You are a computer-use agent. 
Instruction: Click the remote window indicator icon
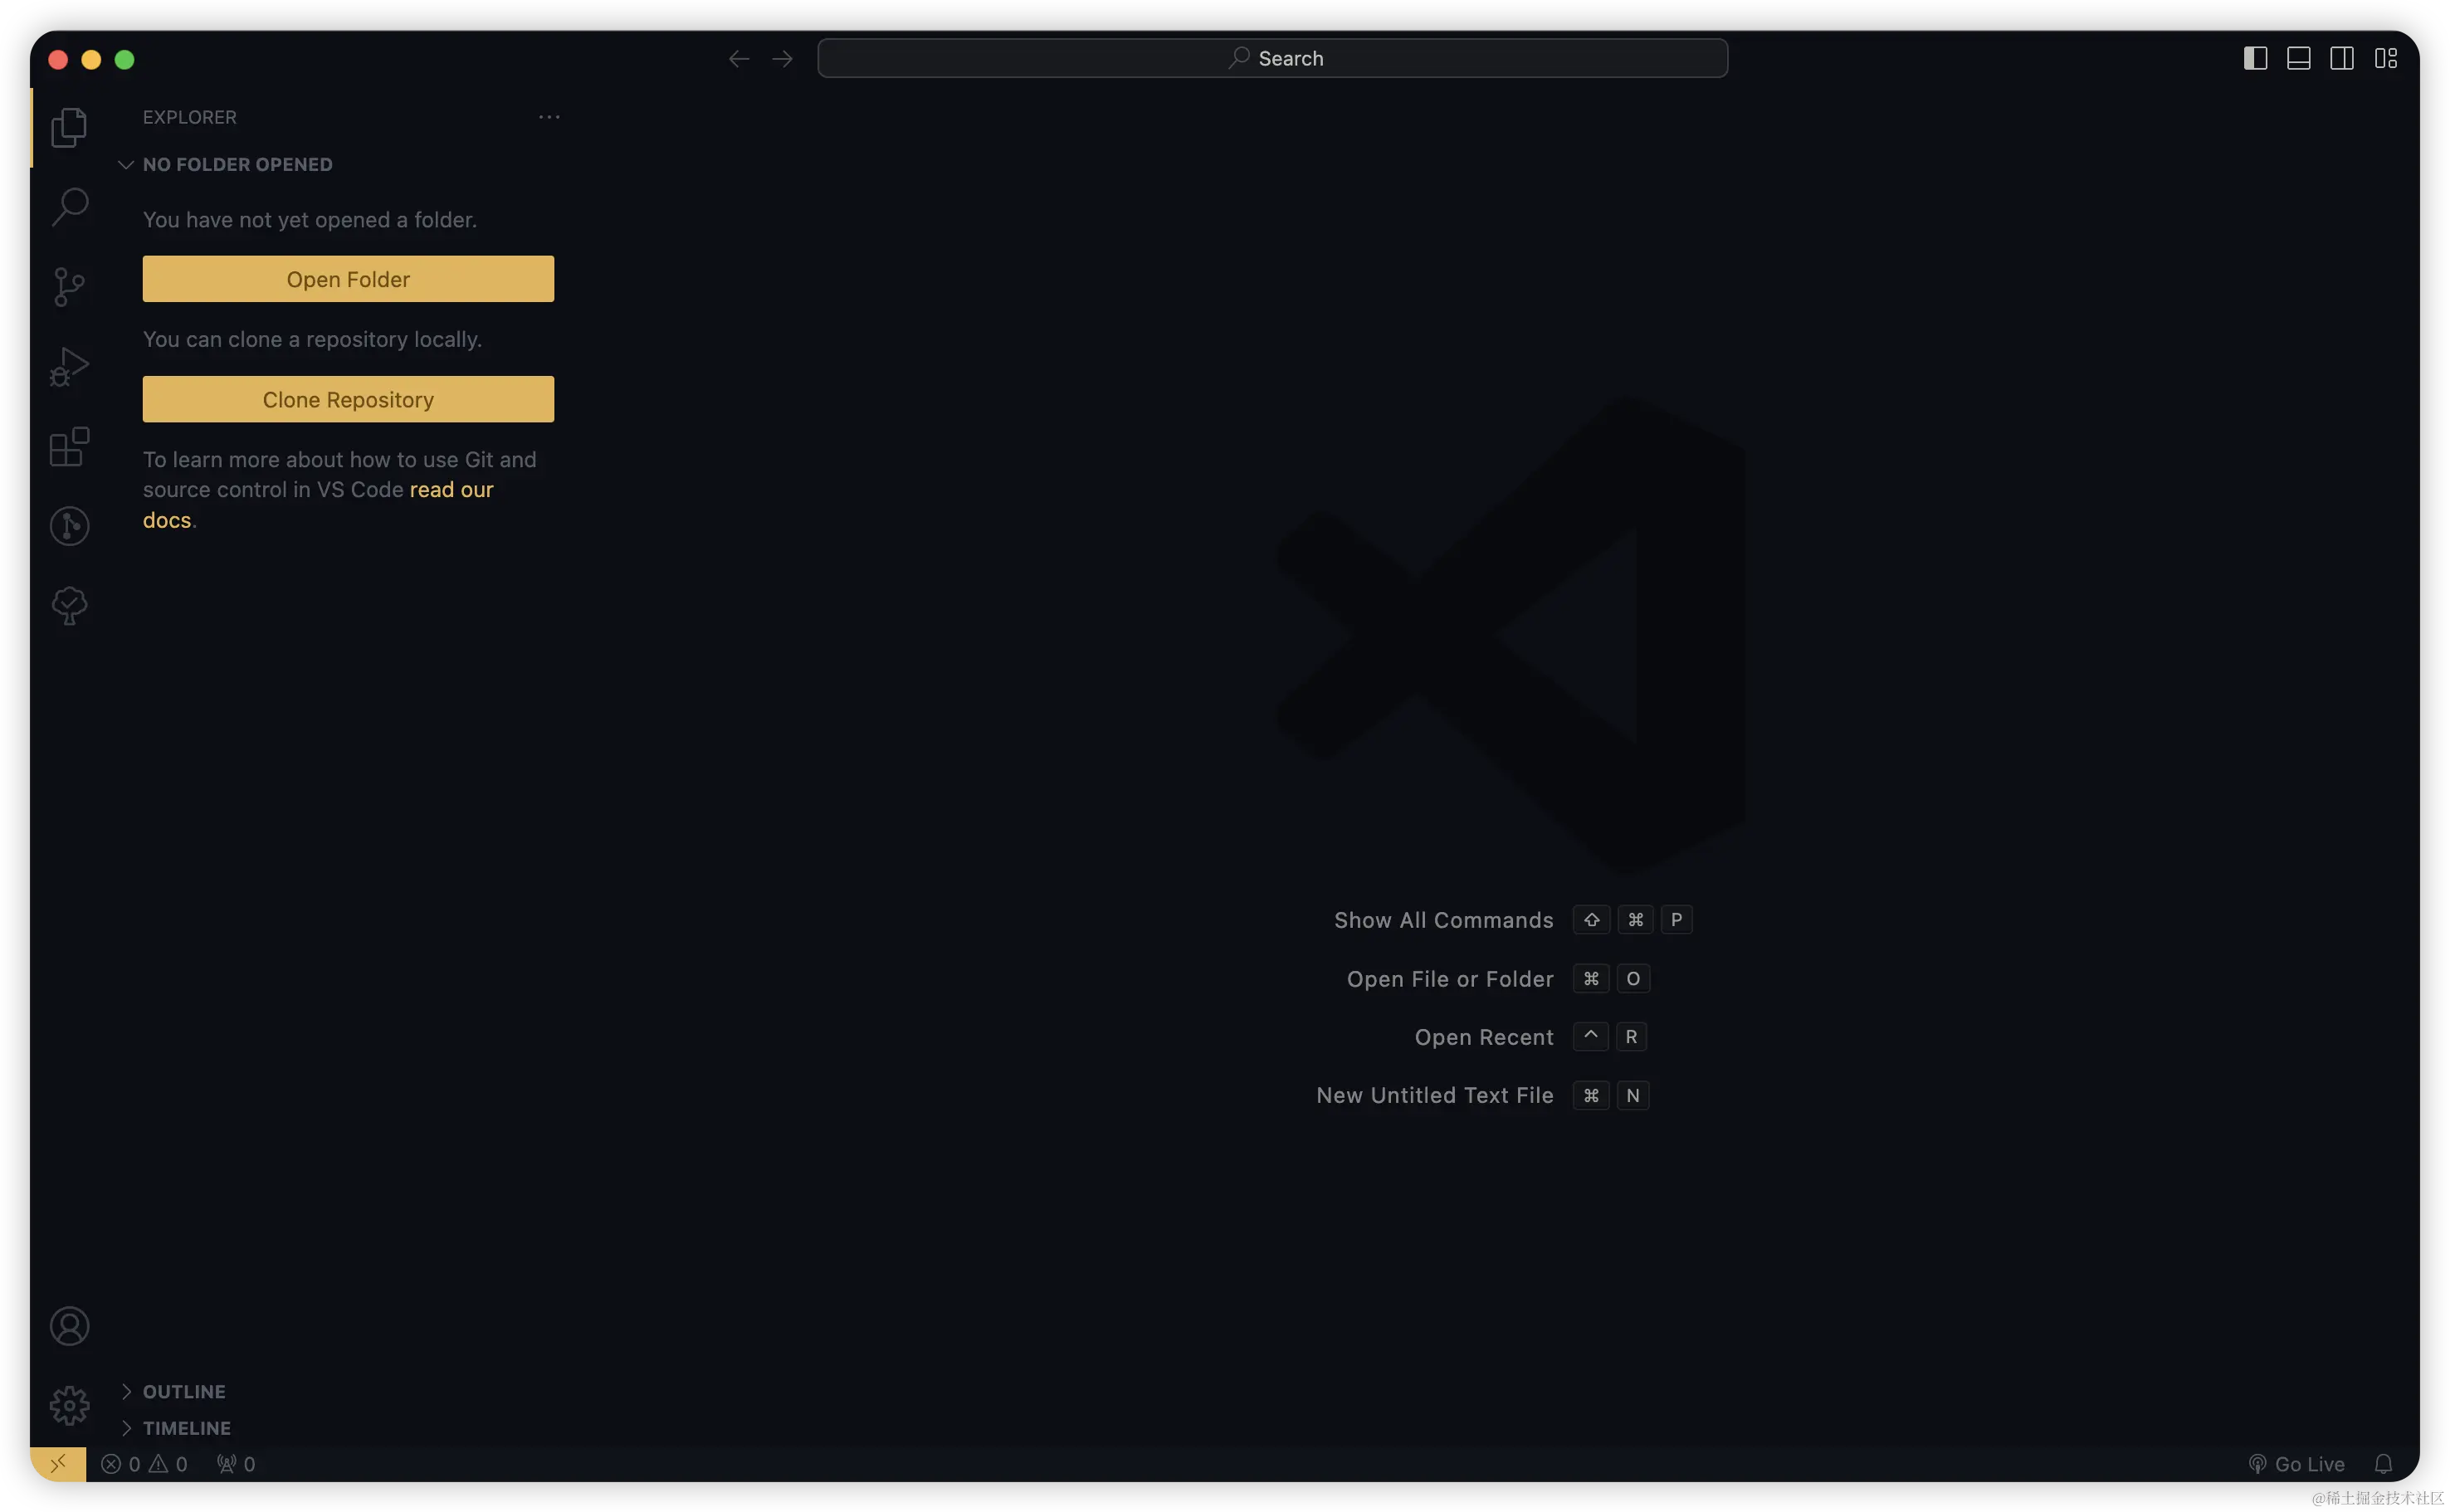pyautogui.click(x=58, y=1464)
